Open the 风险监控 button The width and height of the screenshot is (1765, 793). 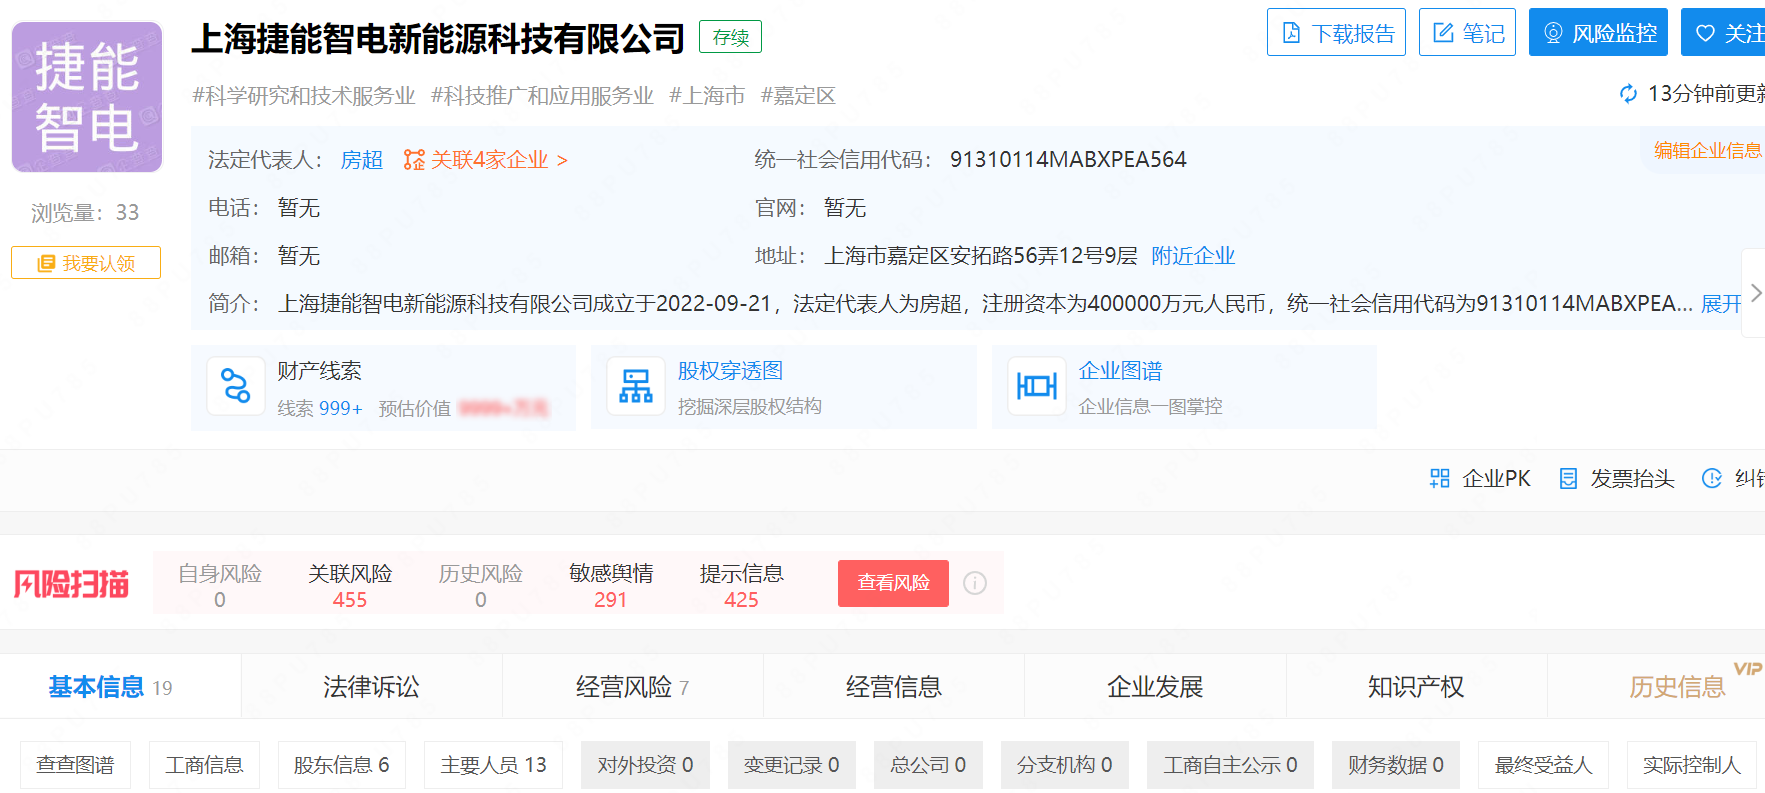pyautogui.click(x=1598, y=33)
